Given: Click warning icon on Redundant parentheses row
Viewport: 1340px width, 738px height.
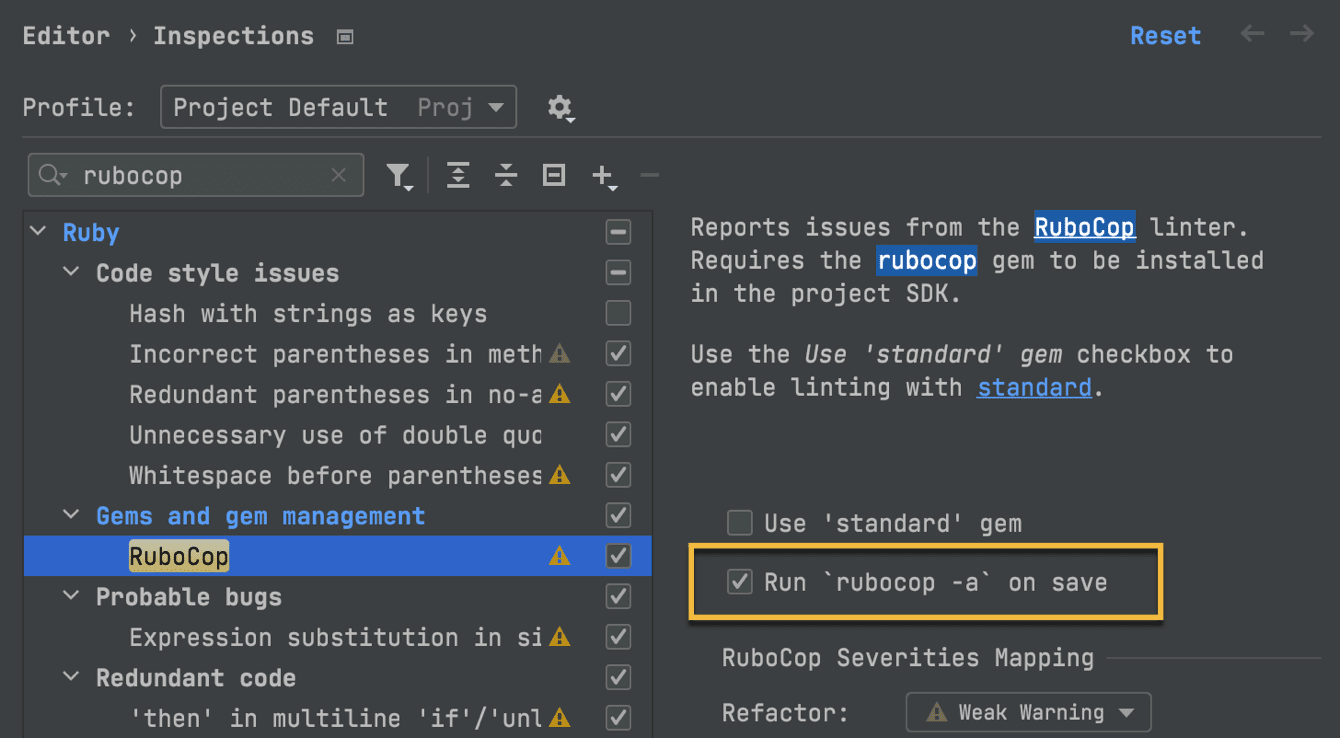Looking at the screenshot, I should point(560,395).
